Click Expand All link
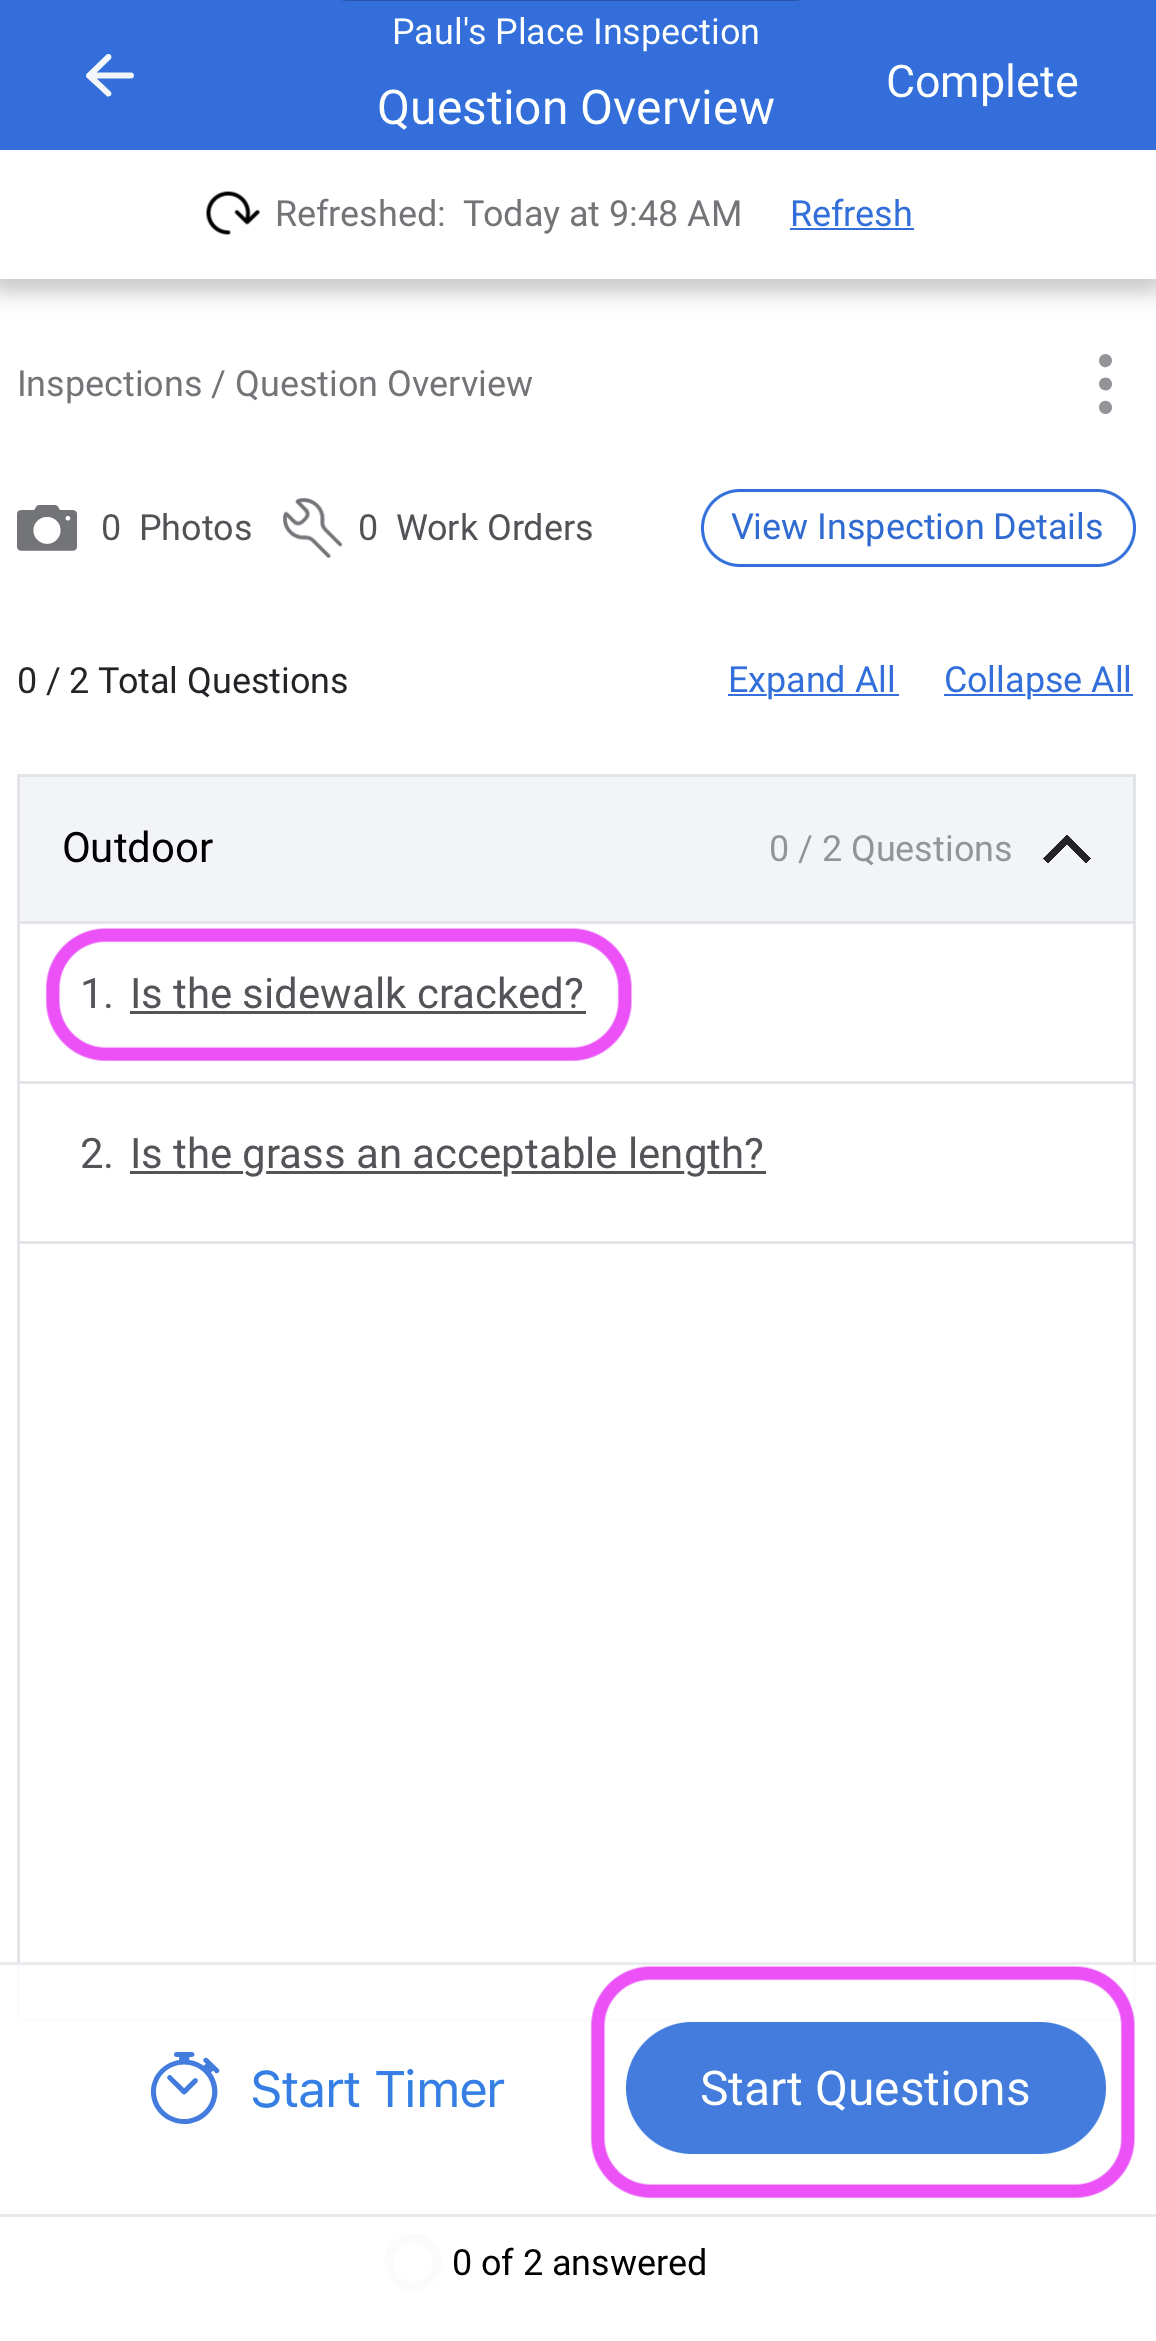The image size is (1156, 2341). tap(812, 680)
